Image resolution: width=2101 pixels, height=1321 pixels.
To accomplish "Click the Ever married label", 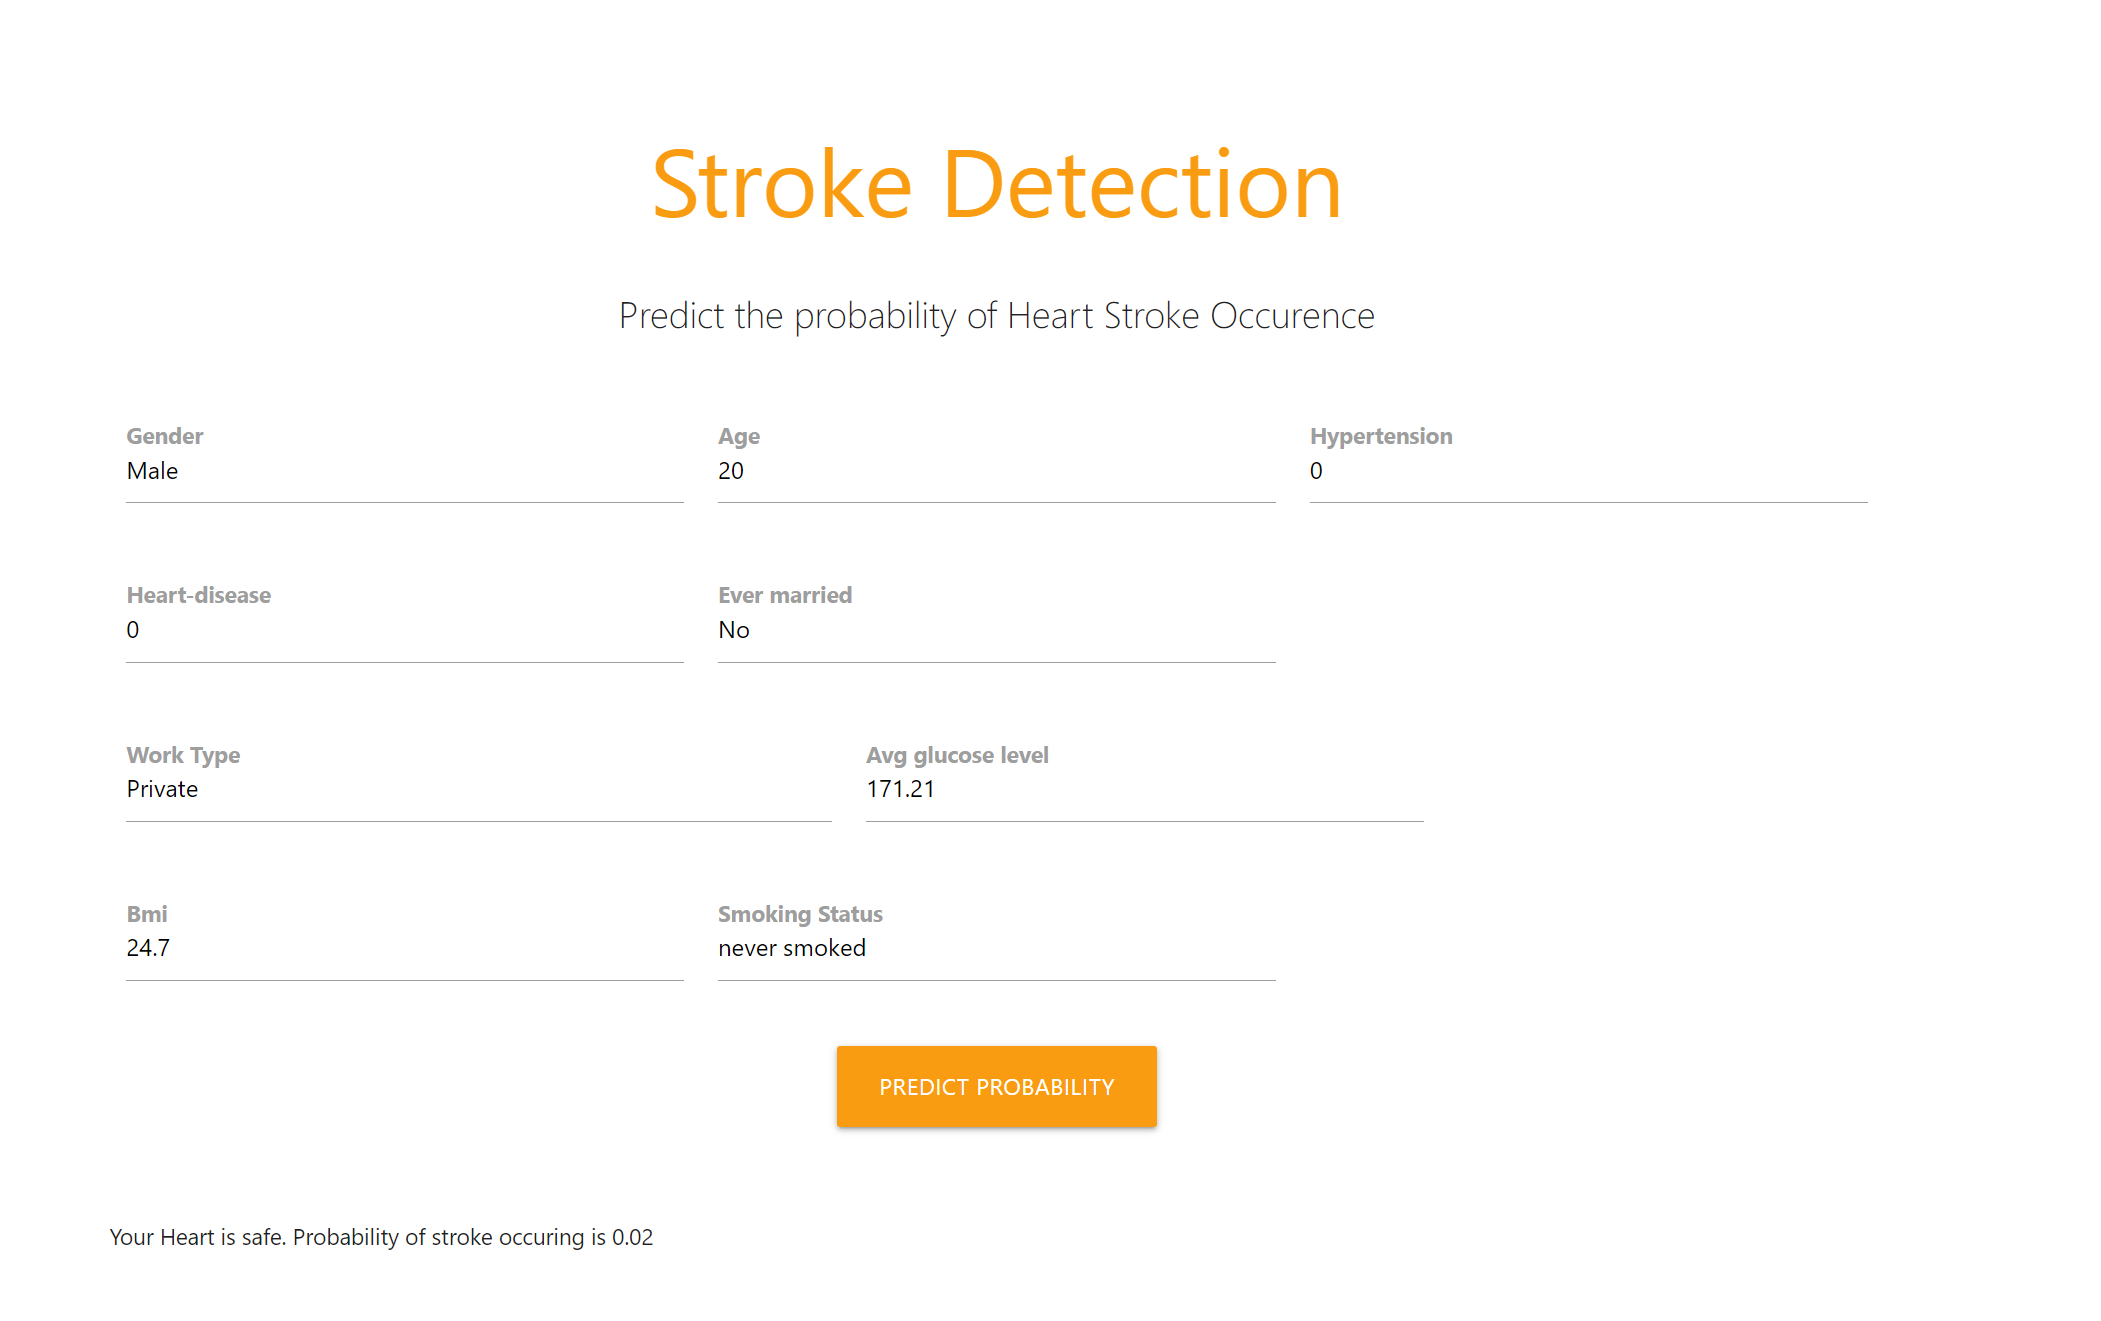I will click(x=785, y=595).
